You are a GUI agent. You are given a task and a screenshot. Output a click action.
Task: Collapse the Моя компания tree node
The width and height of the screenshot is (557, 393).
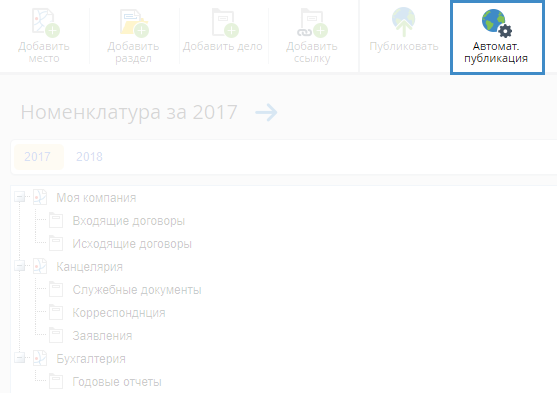pyautogui.click(x=20, y=197)
